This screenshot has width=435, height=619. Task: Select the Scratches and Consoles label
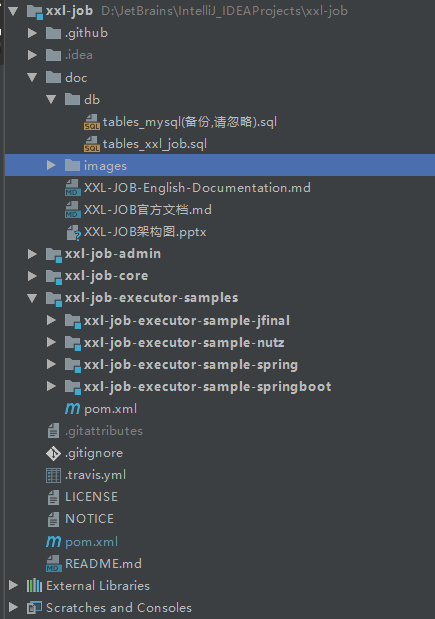[x=119, y=608]
